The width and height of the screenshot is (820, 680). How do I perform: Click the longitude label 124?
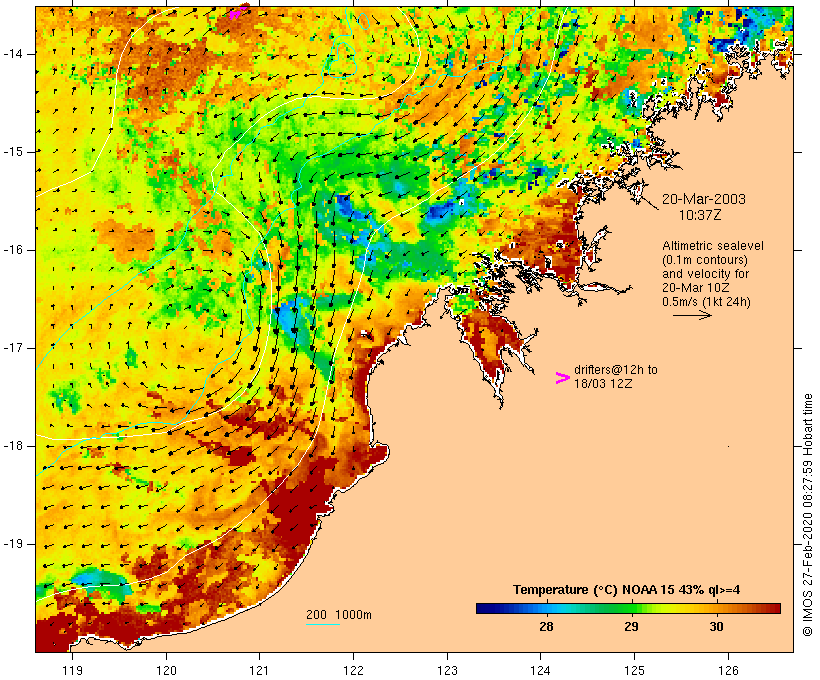tap(541, 670)
